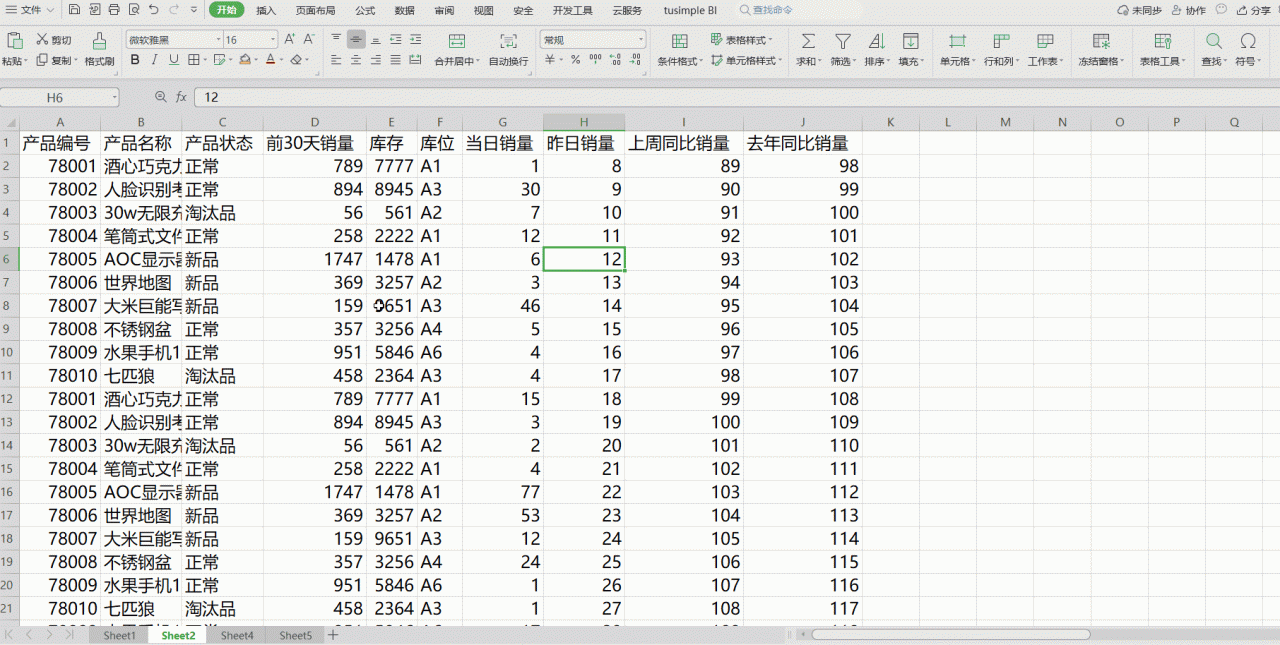Switch to the Sheet4 tab
This screenshot has height=645, width=1280.
[237, 635]
